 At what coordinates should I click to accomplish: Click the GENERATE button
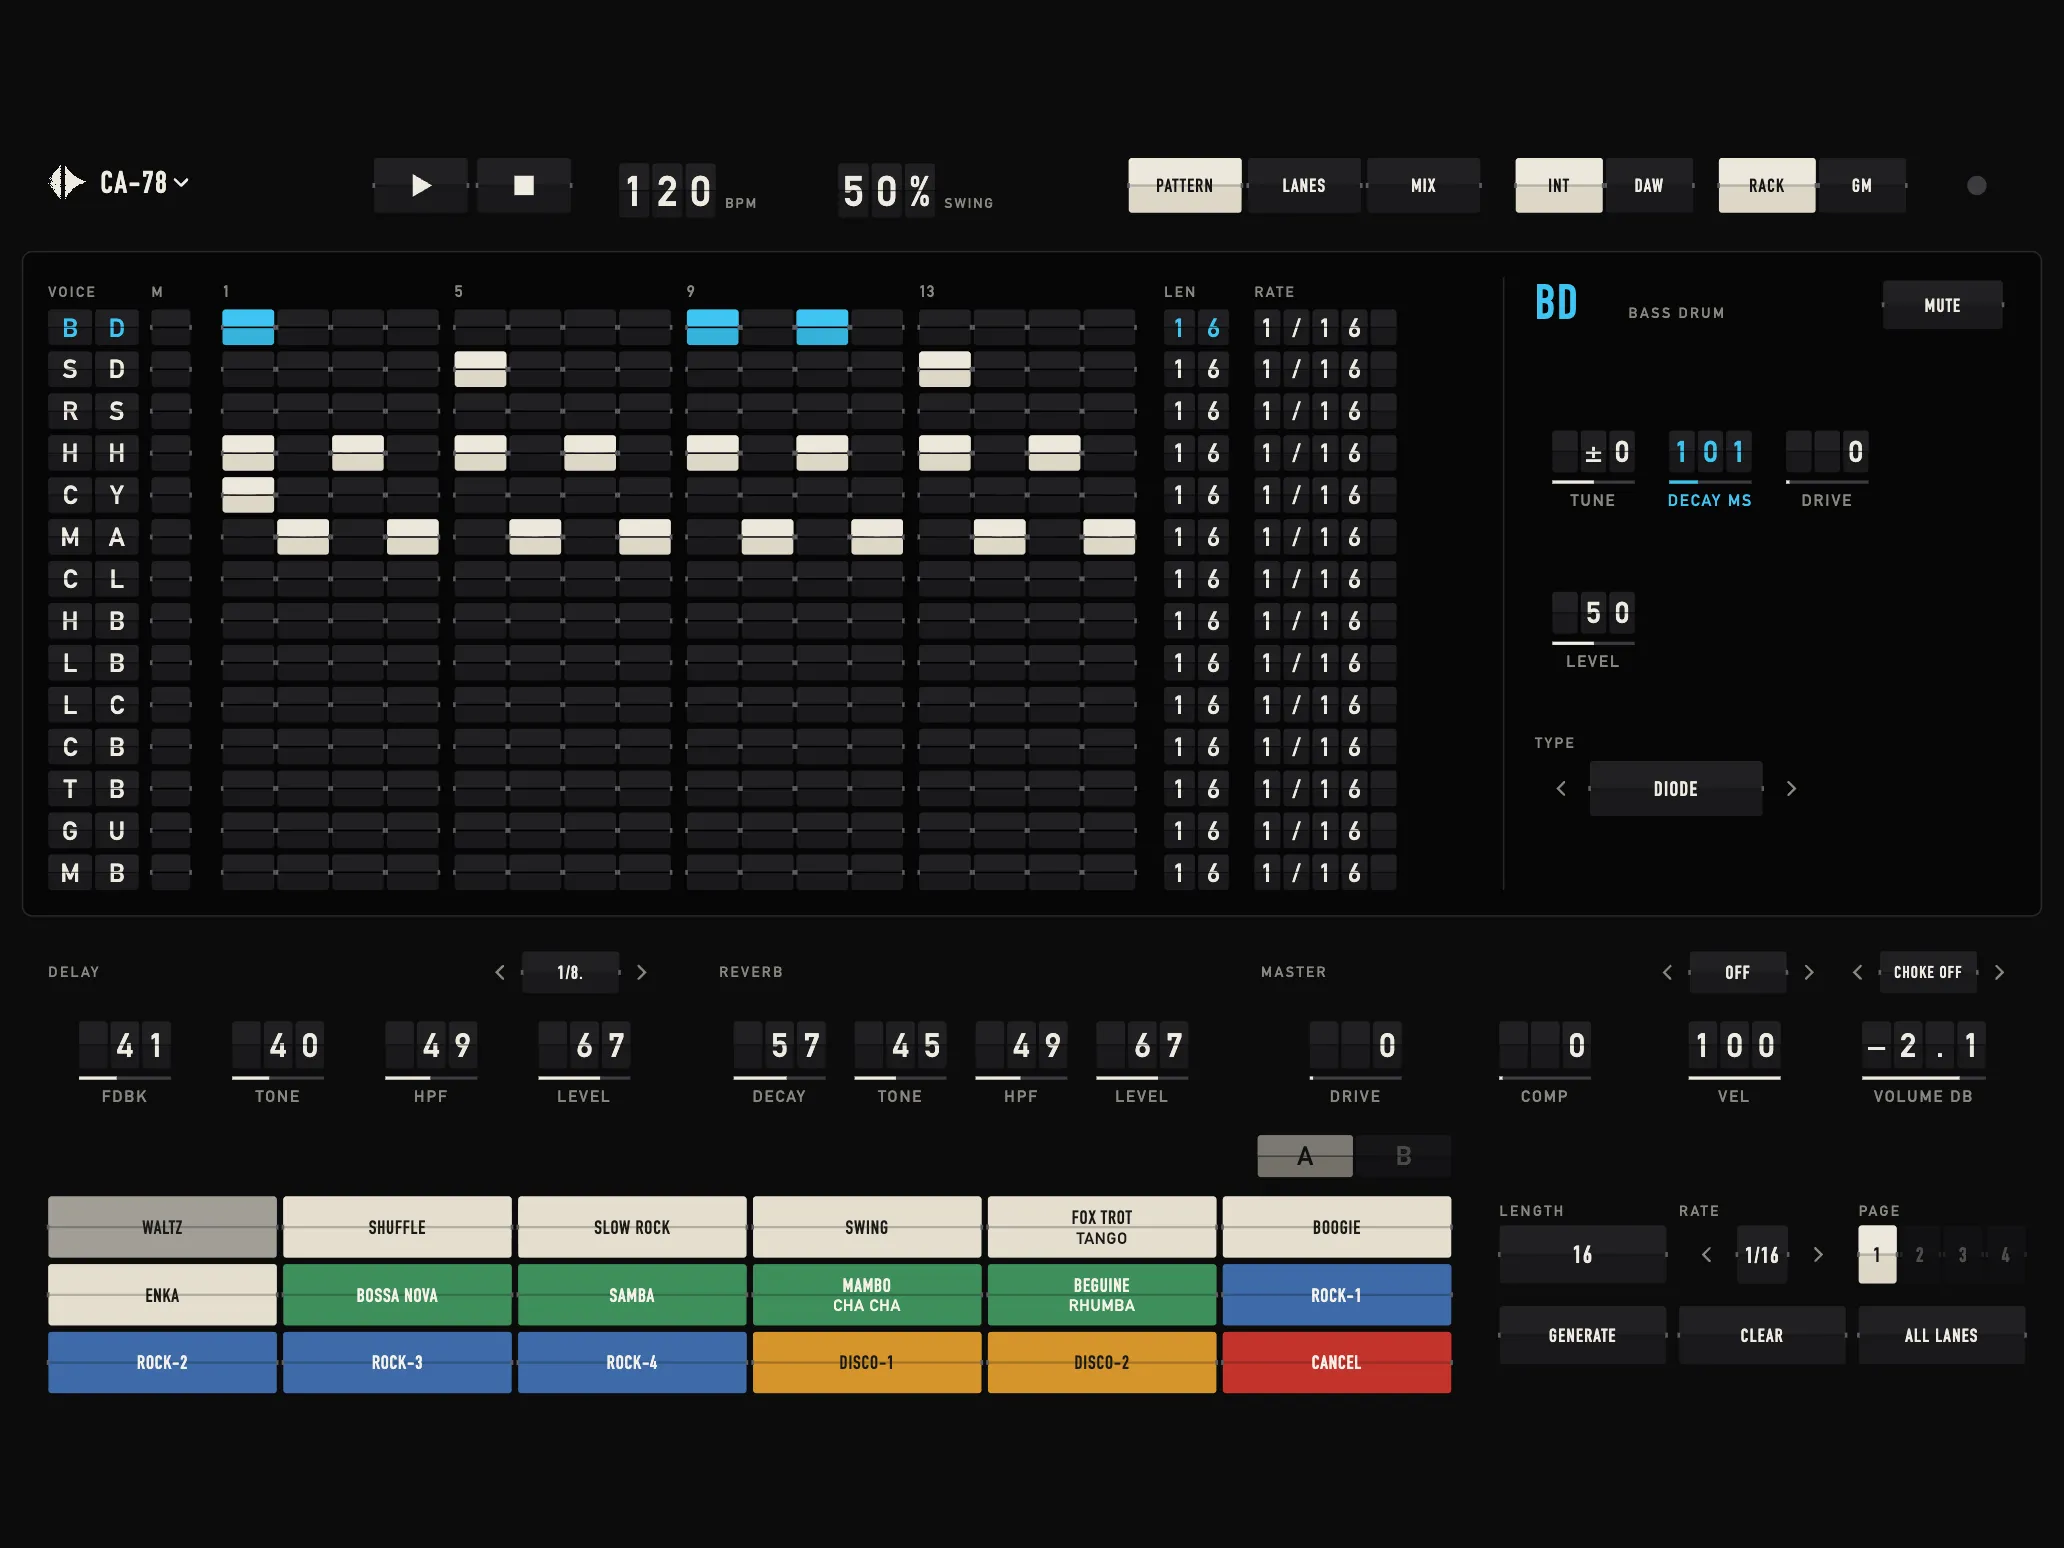(x=1582, y=1335)
